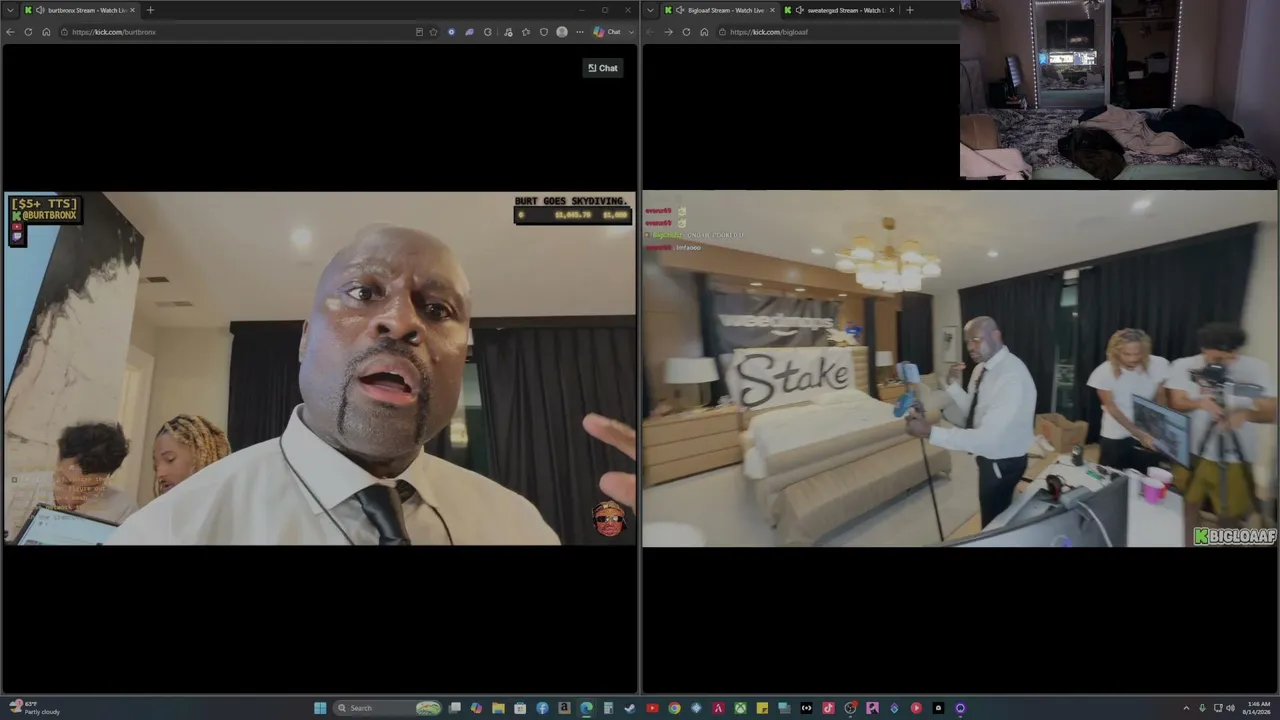This screenshot has width=1280, height=720.
Task: Mute the Bigloaaf Stream tab audio
Action: (x=680, y=10)
